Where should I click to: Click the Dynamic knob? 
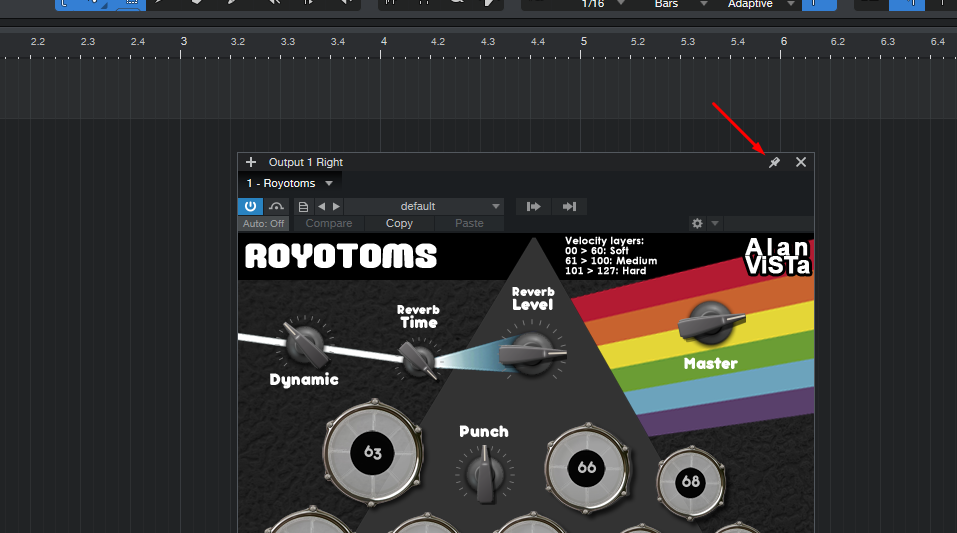(x=305, y=344)
